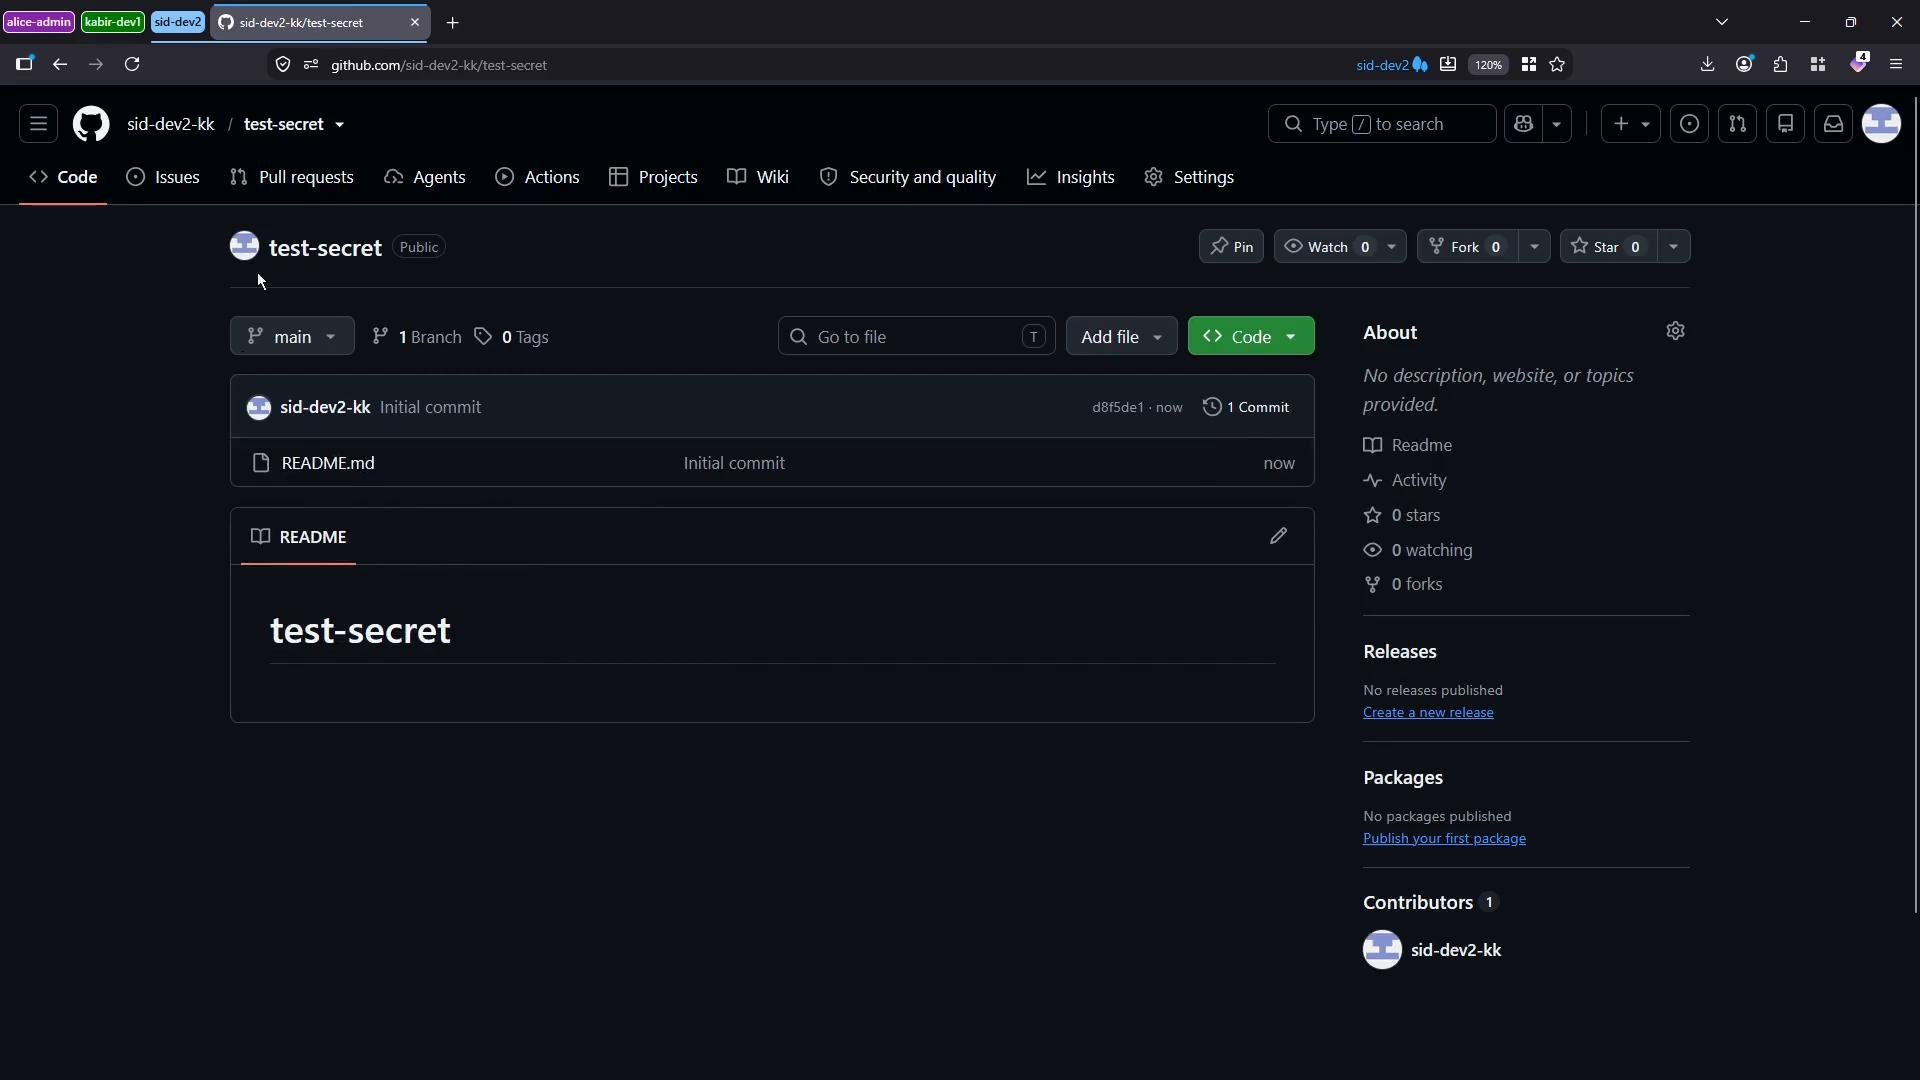This screenshot has width=1920, height=1080.
Task: Open the repositories icon in the header
Action: pyautogui.click(x=1785, y=124)
